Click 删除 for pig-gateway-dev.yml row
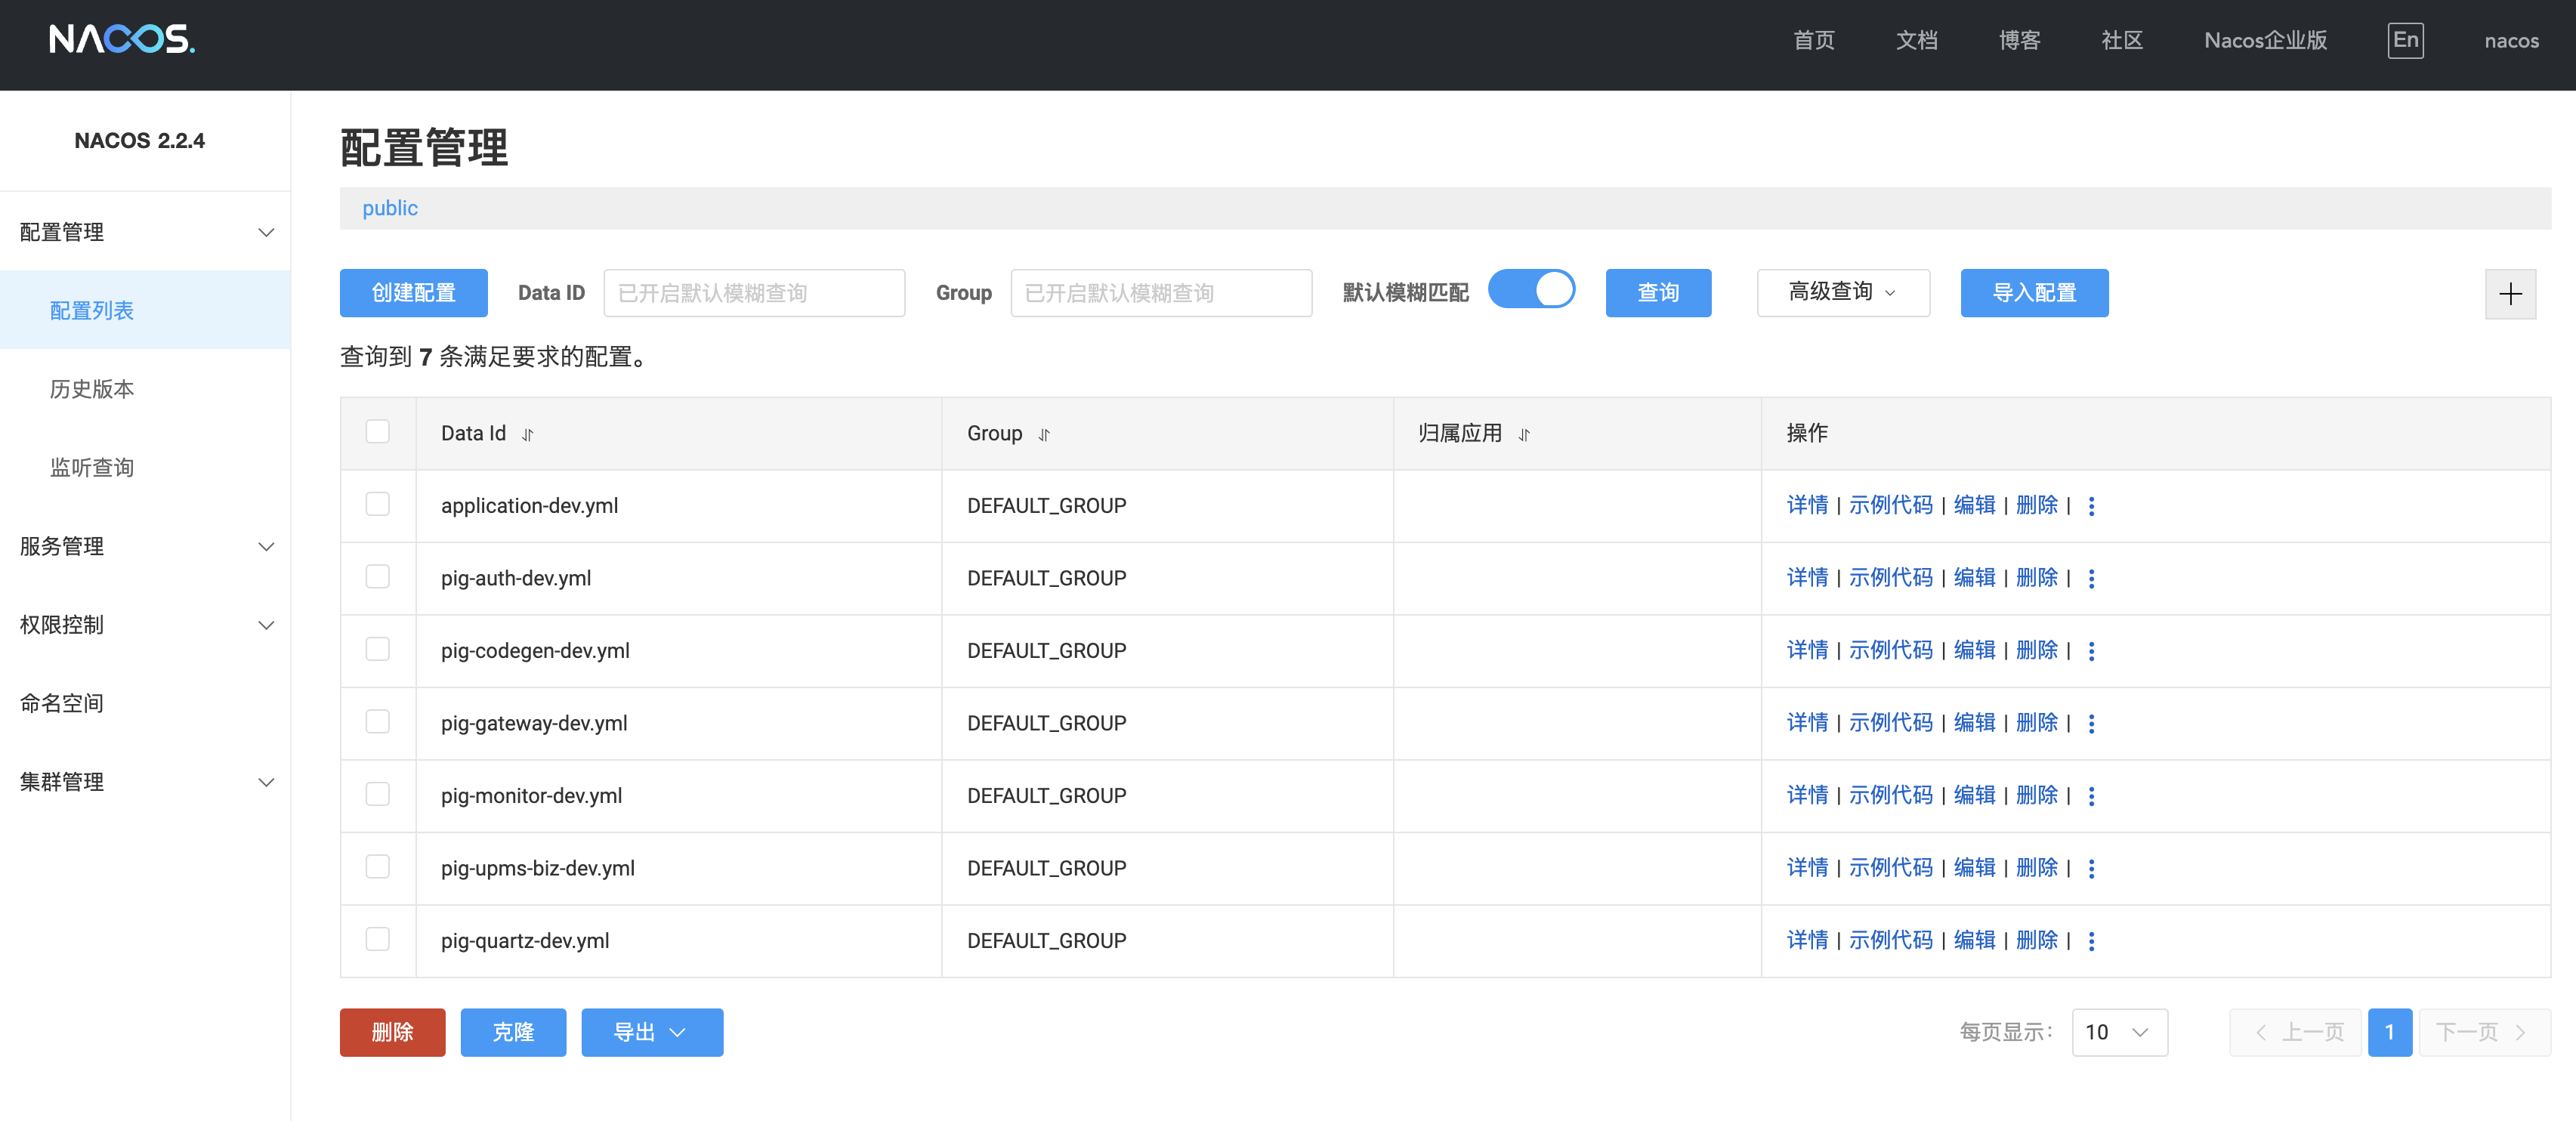 (2036, 724)
